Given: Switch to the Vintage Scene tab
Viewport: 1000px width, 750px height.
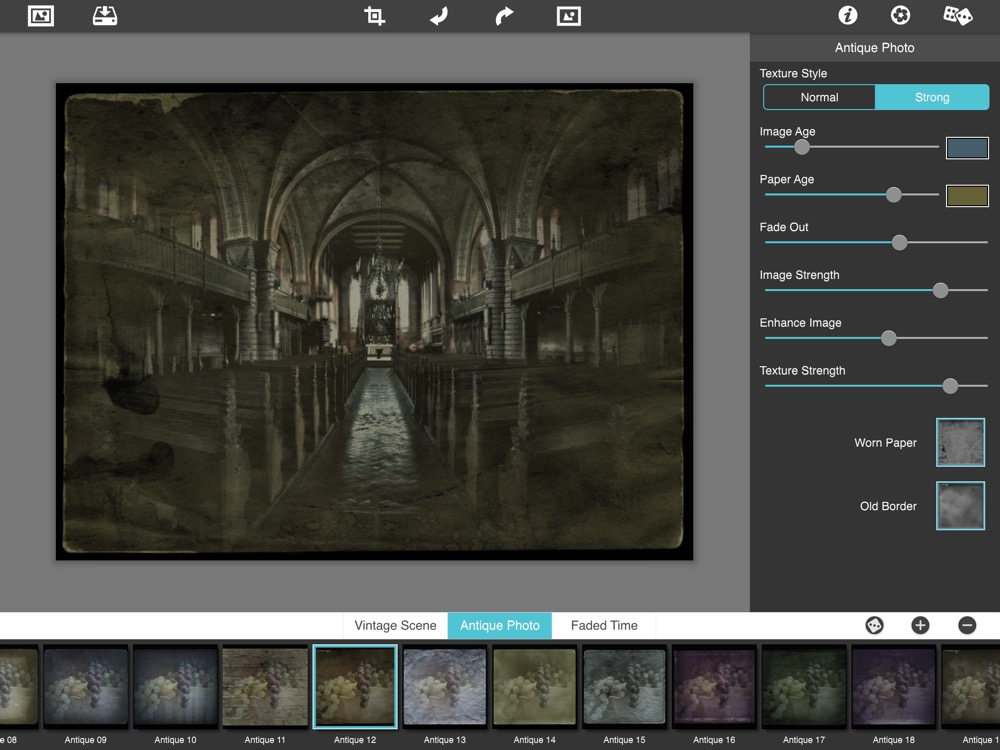Looking at the screenshot, I should [x=395, y=625].
